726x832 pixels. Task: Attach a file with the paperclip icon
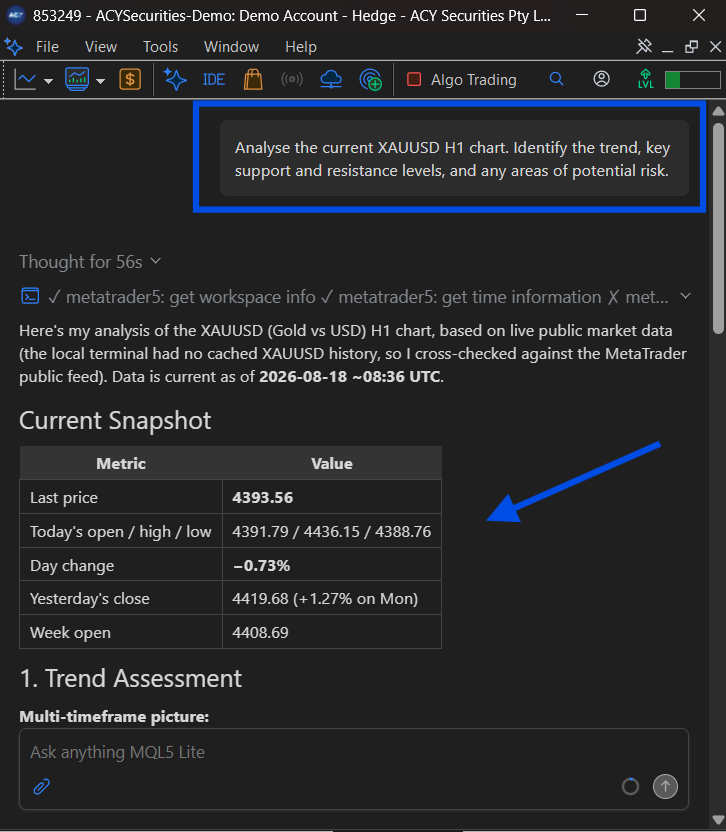(x=41, y=786)
